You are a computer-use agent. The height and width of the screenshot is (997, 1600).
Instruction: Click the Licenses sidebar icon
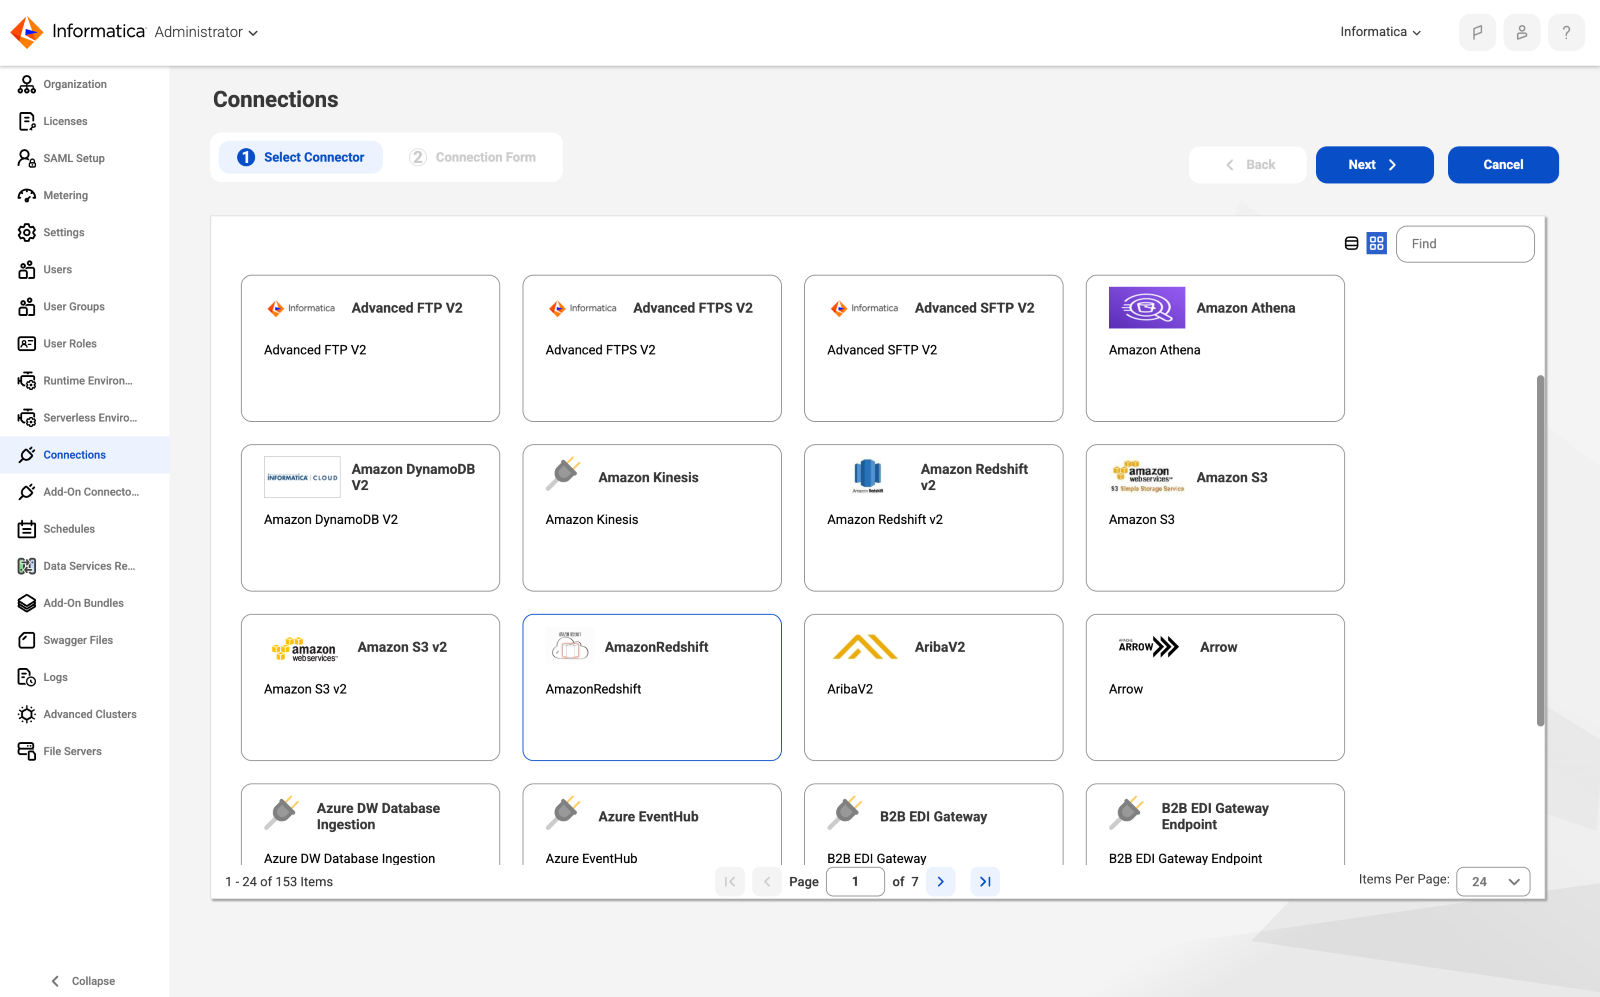click(x=27, y=121)
